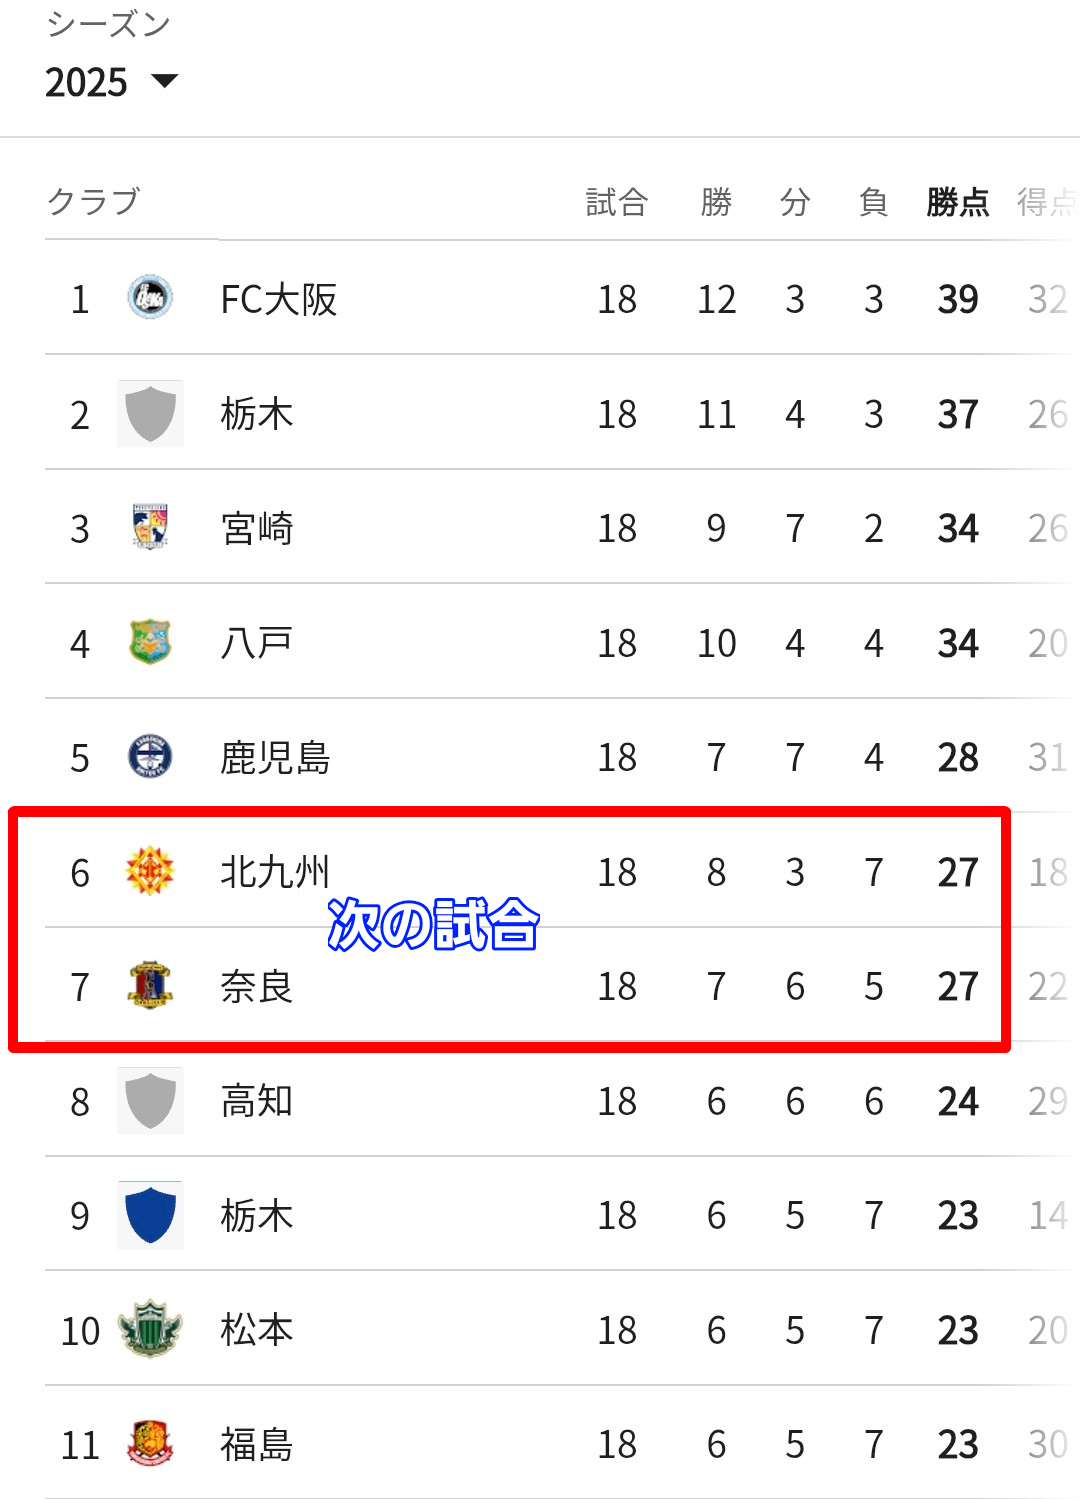Click the 松本 green crest icon
The image size is (1080, 1499).
coord(150,1329)
